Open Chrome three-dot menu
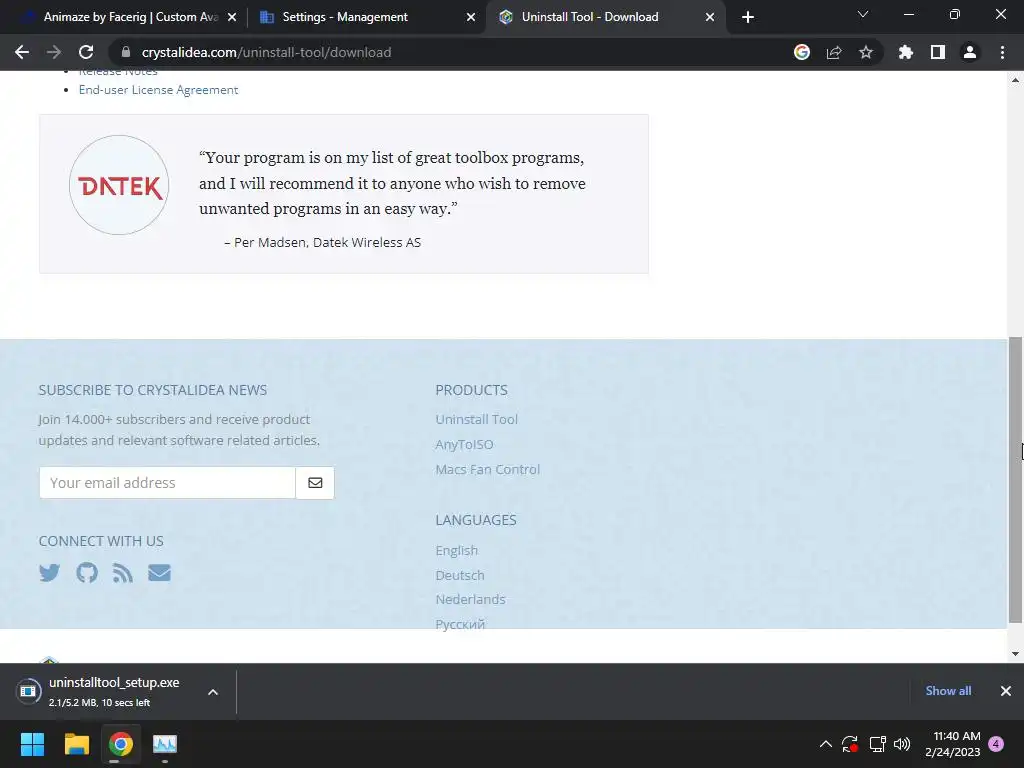 click(1002, 52)
